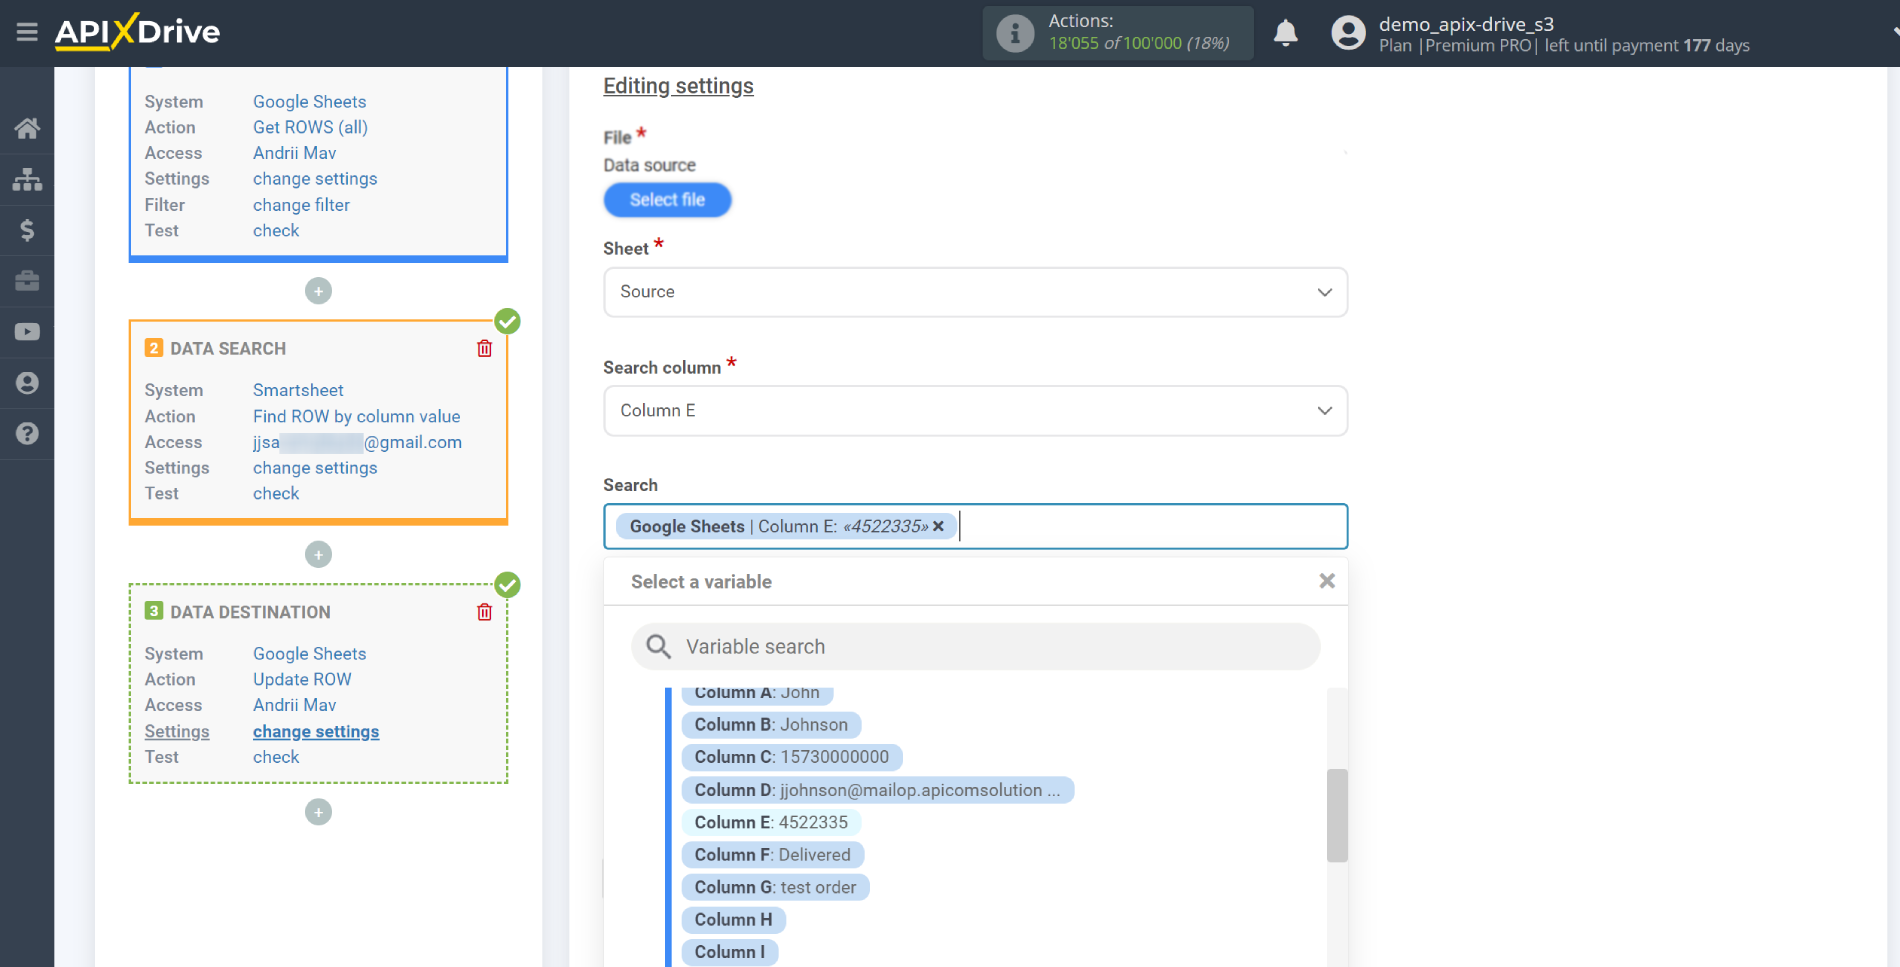Screen dimensions: 1900x967
Task: Open the notifications bell
Action: [1286, 33]
